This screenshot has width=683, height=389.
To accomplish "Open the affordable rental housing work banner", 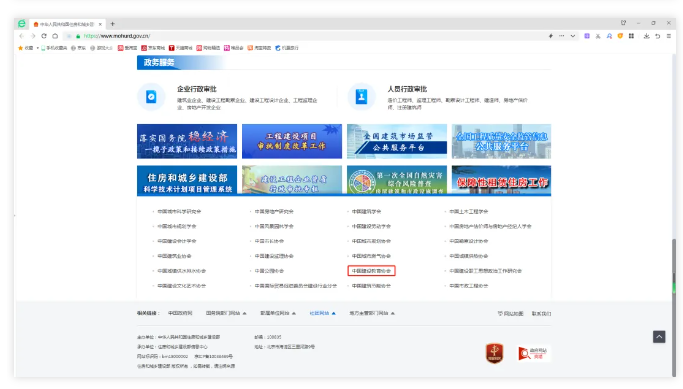I will 501,180.
